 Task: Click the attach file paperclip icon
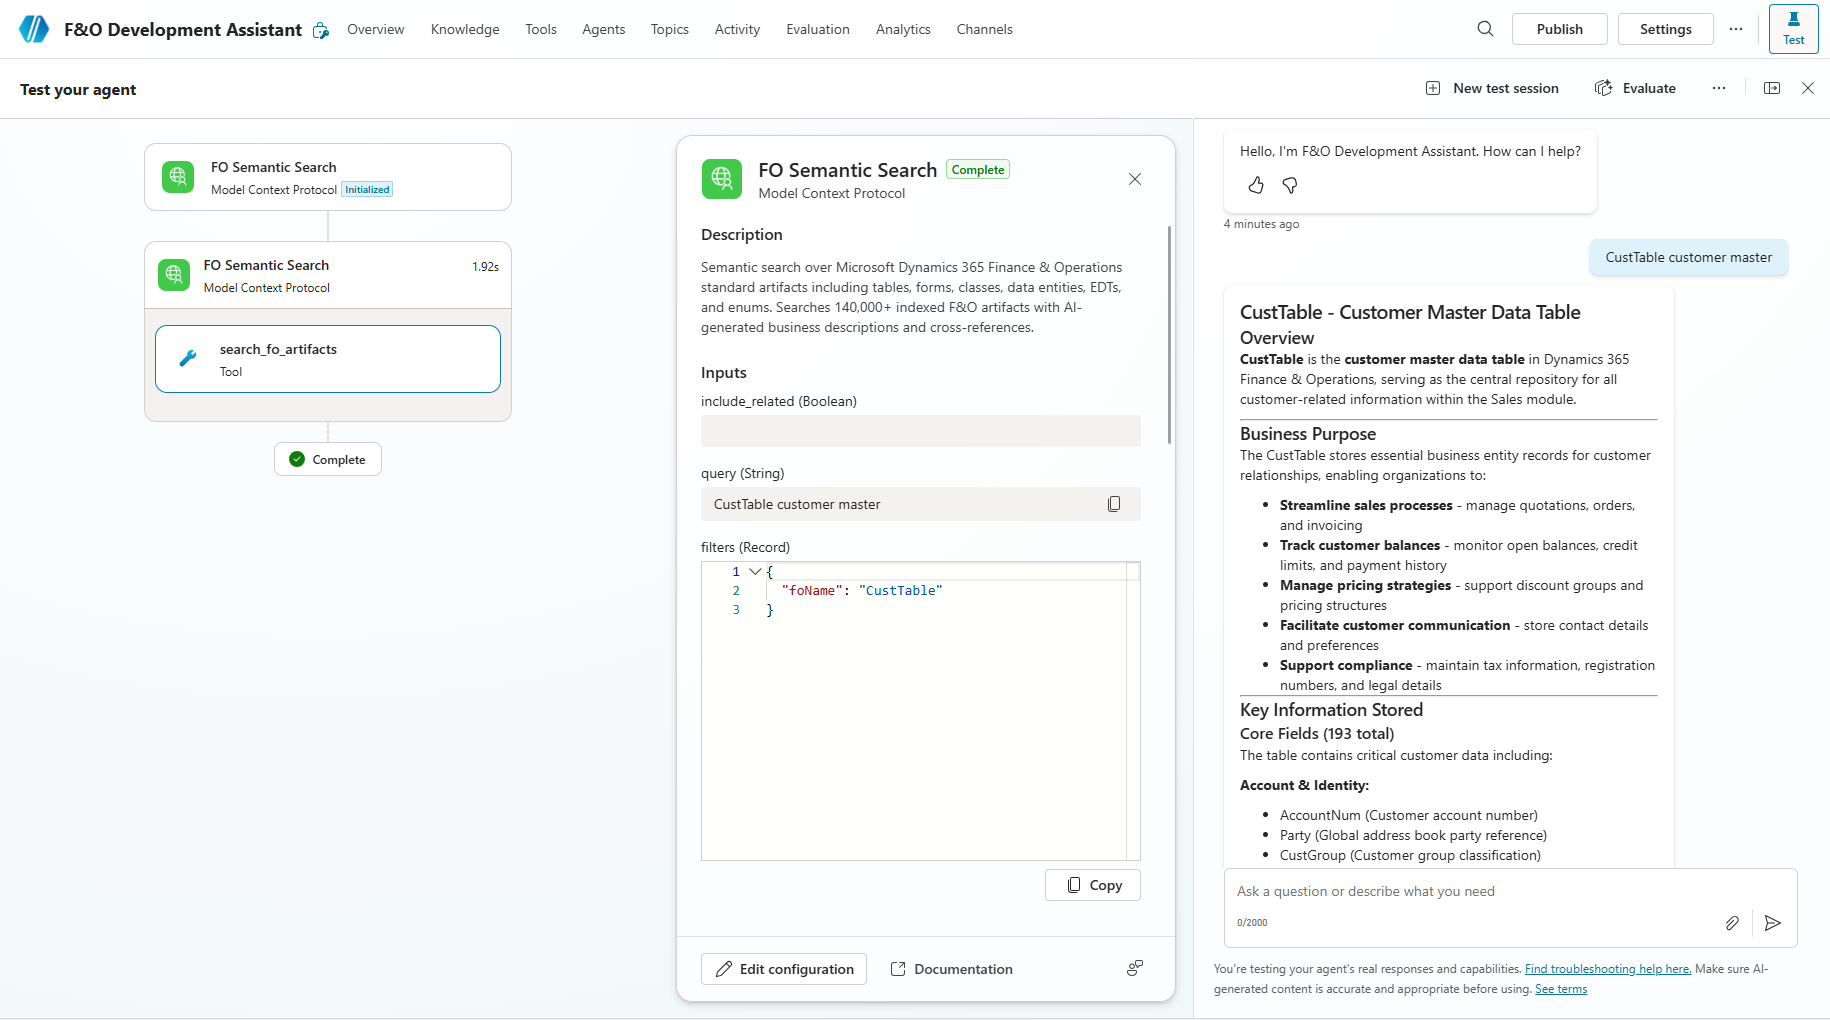1732,923
